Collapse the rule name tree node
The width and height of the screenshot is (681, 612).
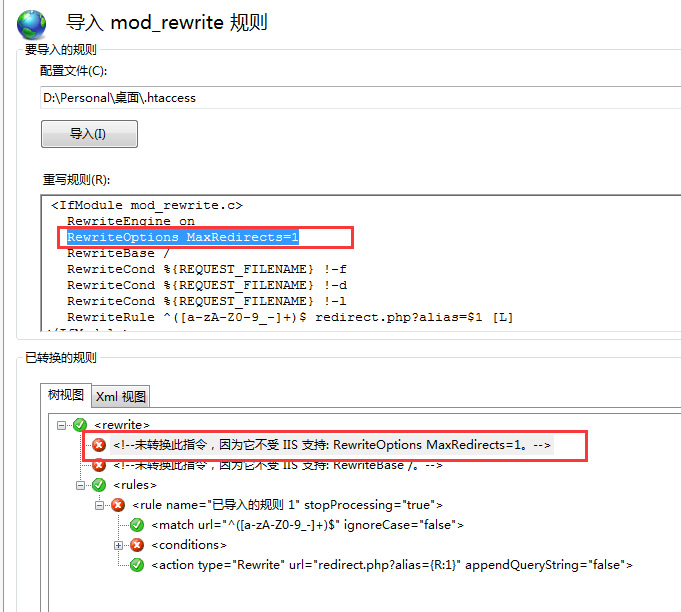100,505
